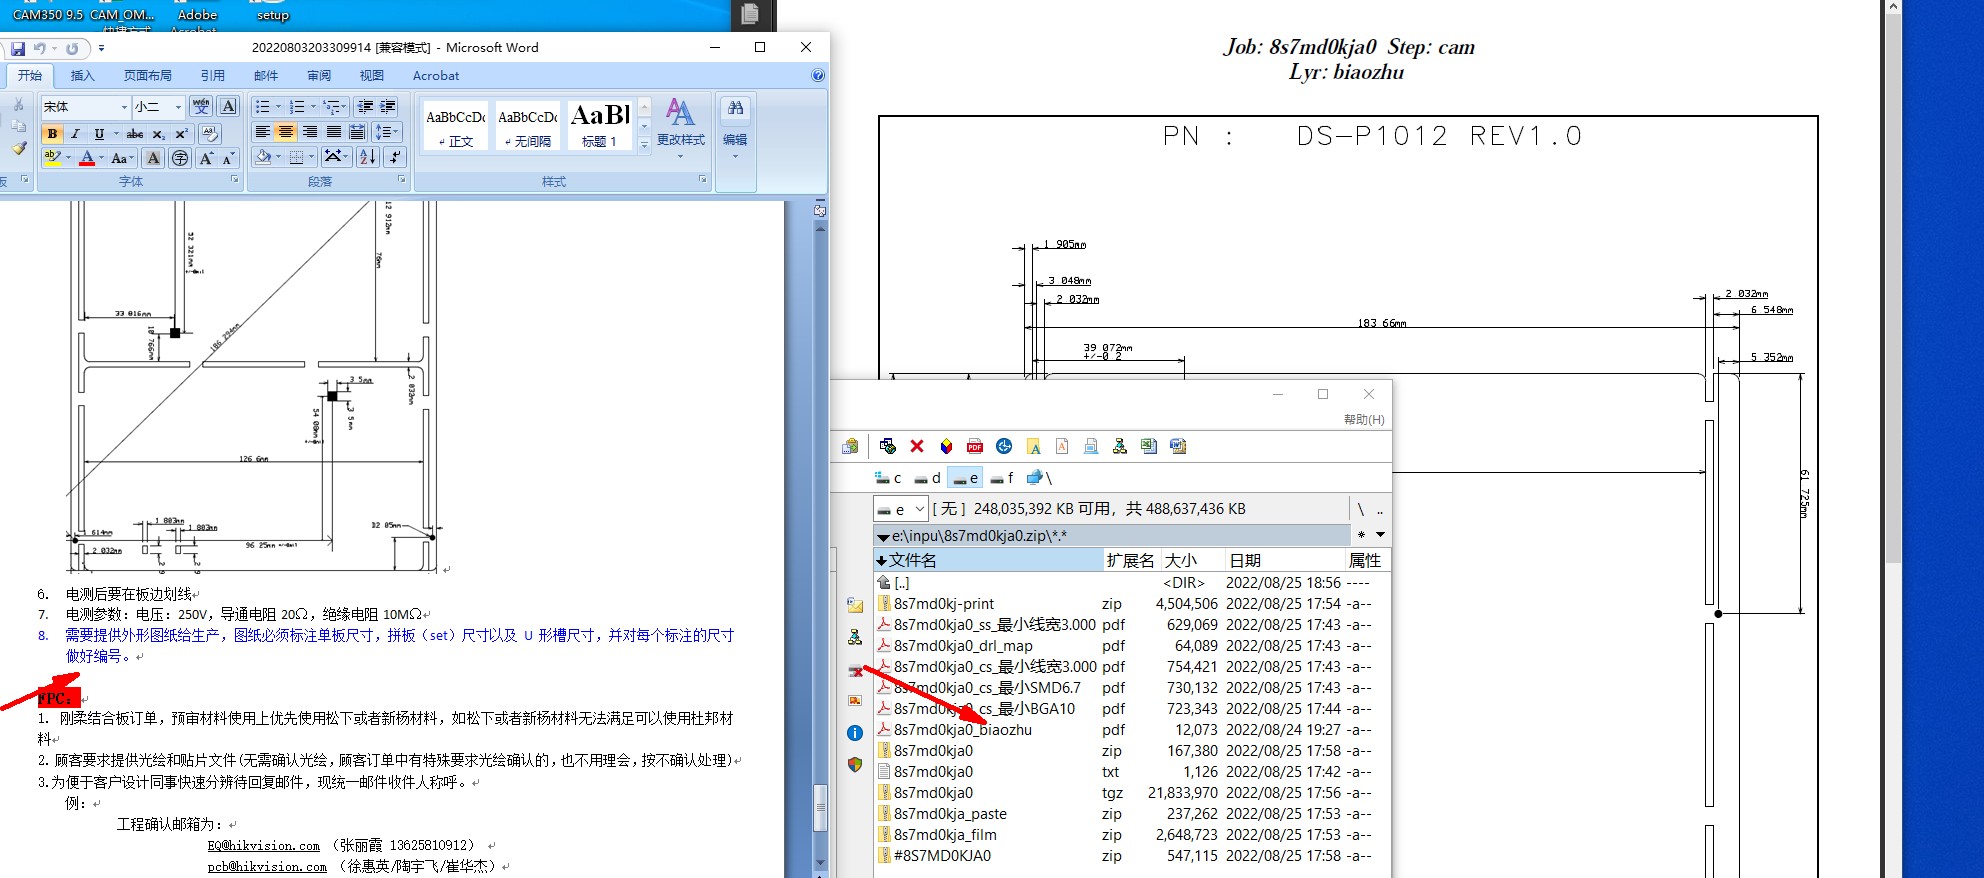Click the 编辑 button in Word ribbon
The width and height of the screenshot is (1984, 878).
(735, 127)
